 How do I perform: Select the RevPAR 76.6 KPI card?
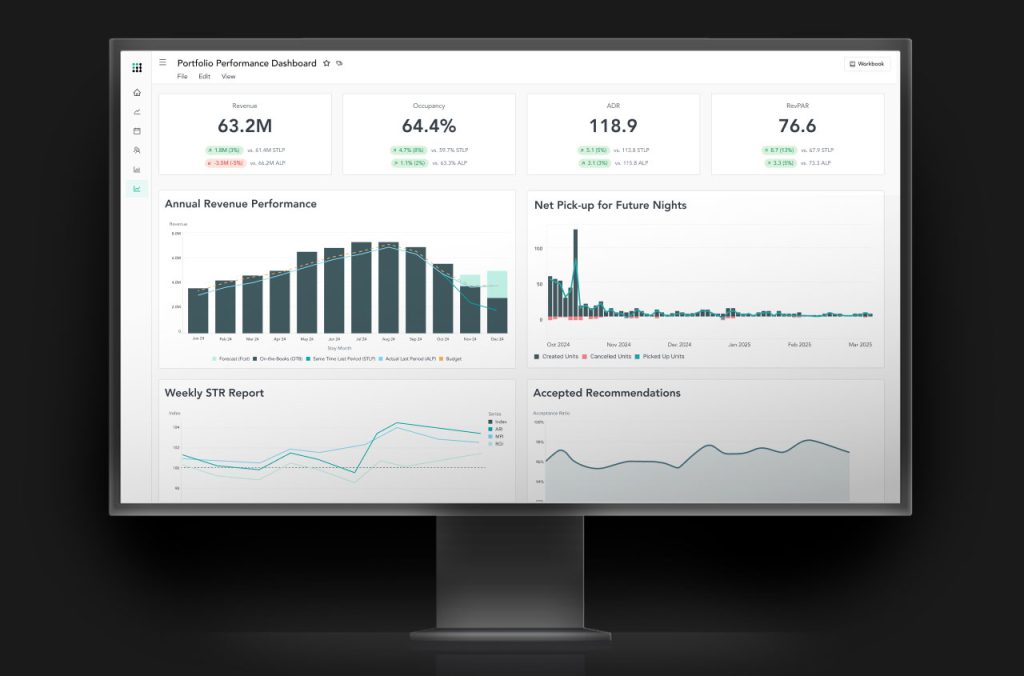point(797,133)
